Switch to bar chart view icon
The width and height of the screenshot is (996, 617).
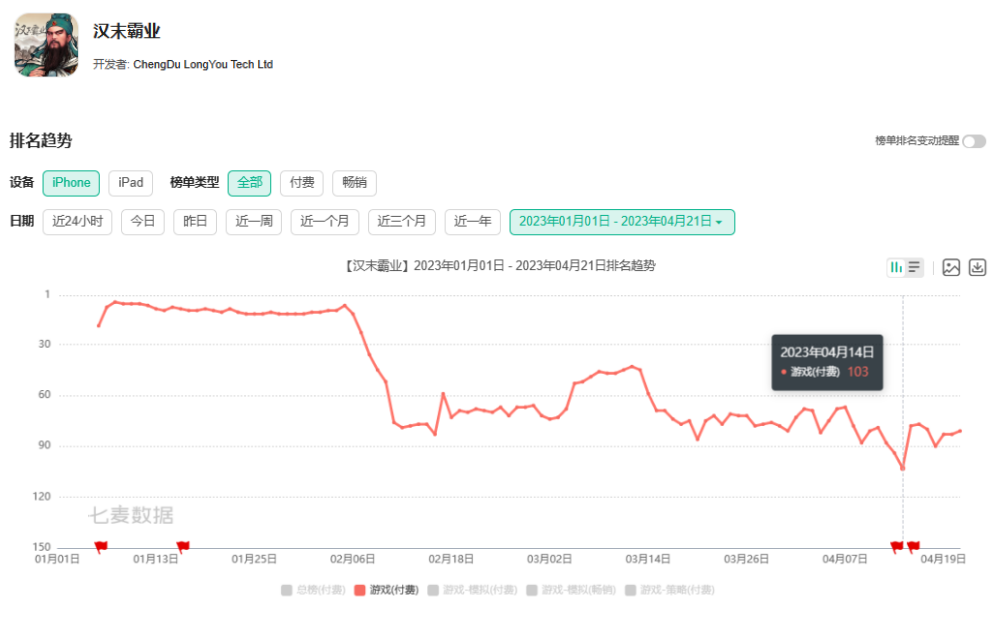coord(896,268)
